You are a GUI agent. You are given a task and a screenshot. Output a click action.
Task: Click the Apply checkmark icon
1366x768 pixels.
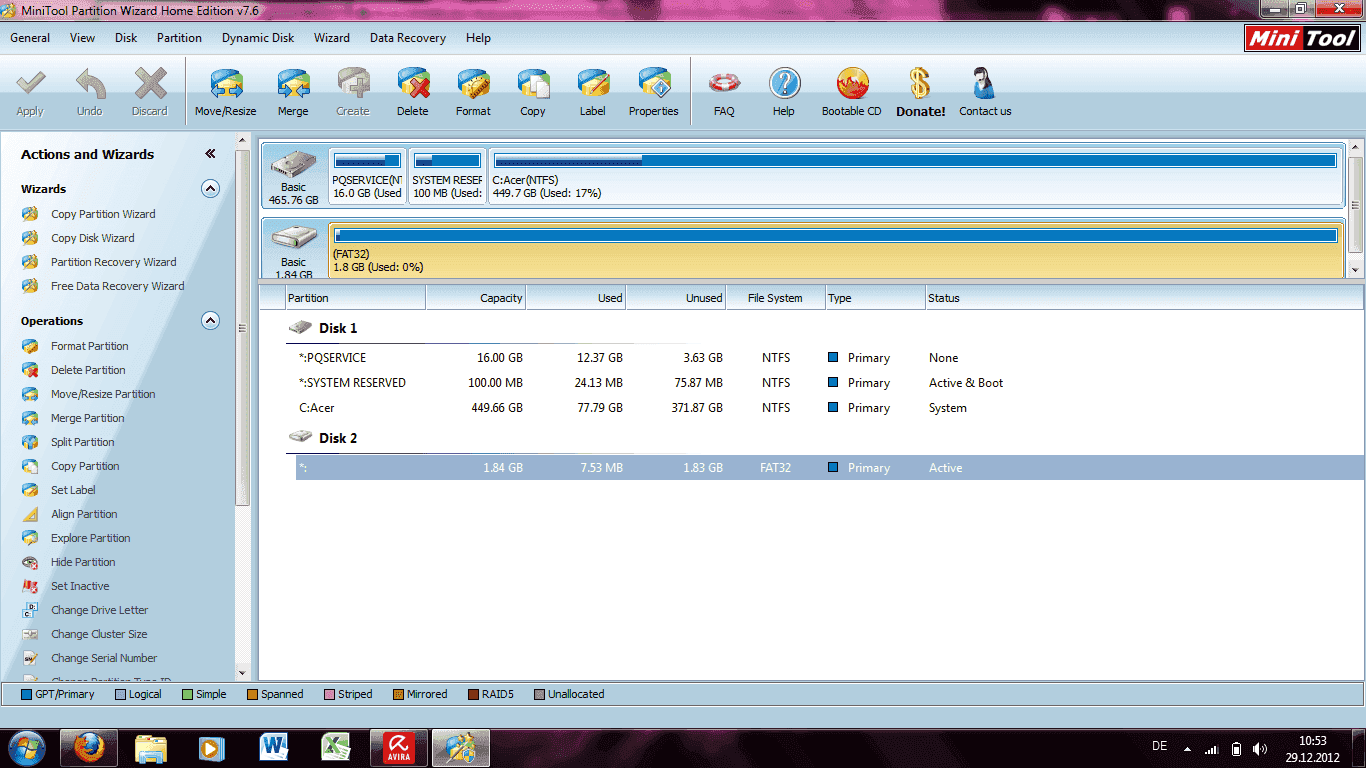(30, 83)
